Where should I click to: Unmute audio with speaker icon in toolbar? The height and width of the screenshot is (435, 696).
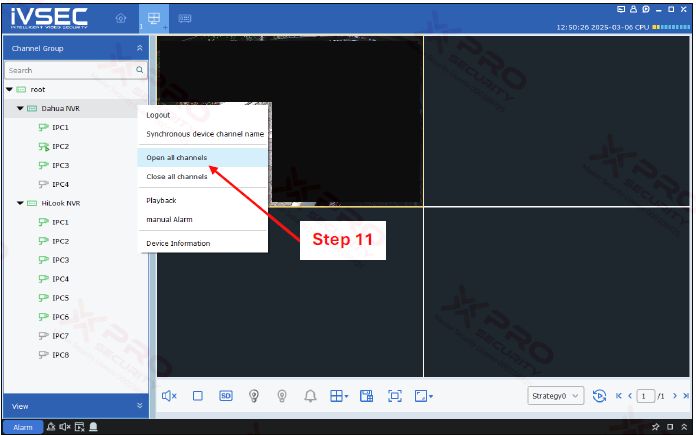pyautogui.click(x=169, y=396)
